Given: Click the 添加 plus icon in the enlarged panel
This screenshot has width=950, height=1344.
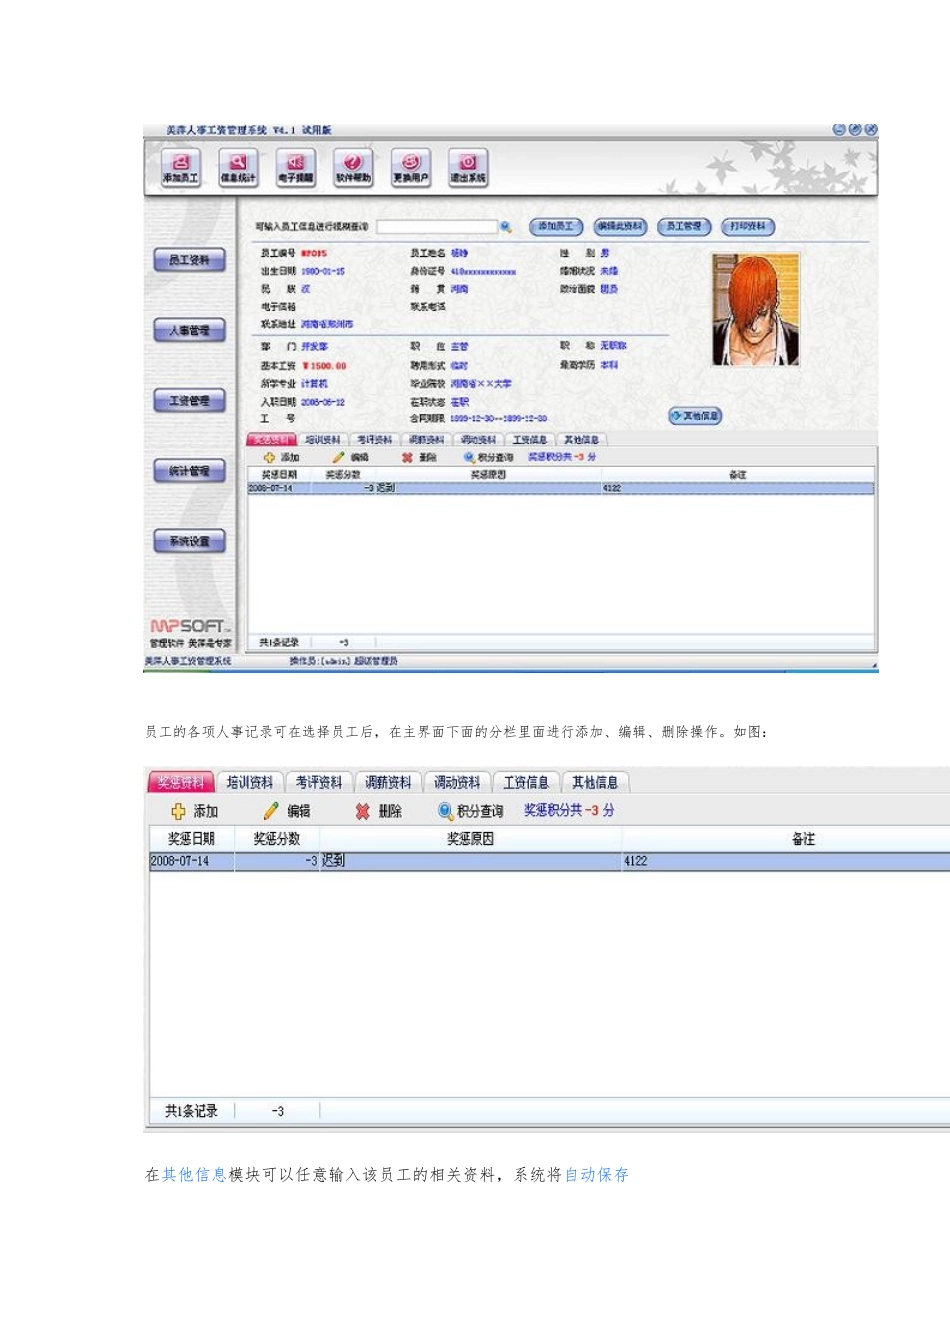Looking at the screenshot, I should pos(178,811).
